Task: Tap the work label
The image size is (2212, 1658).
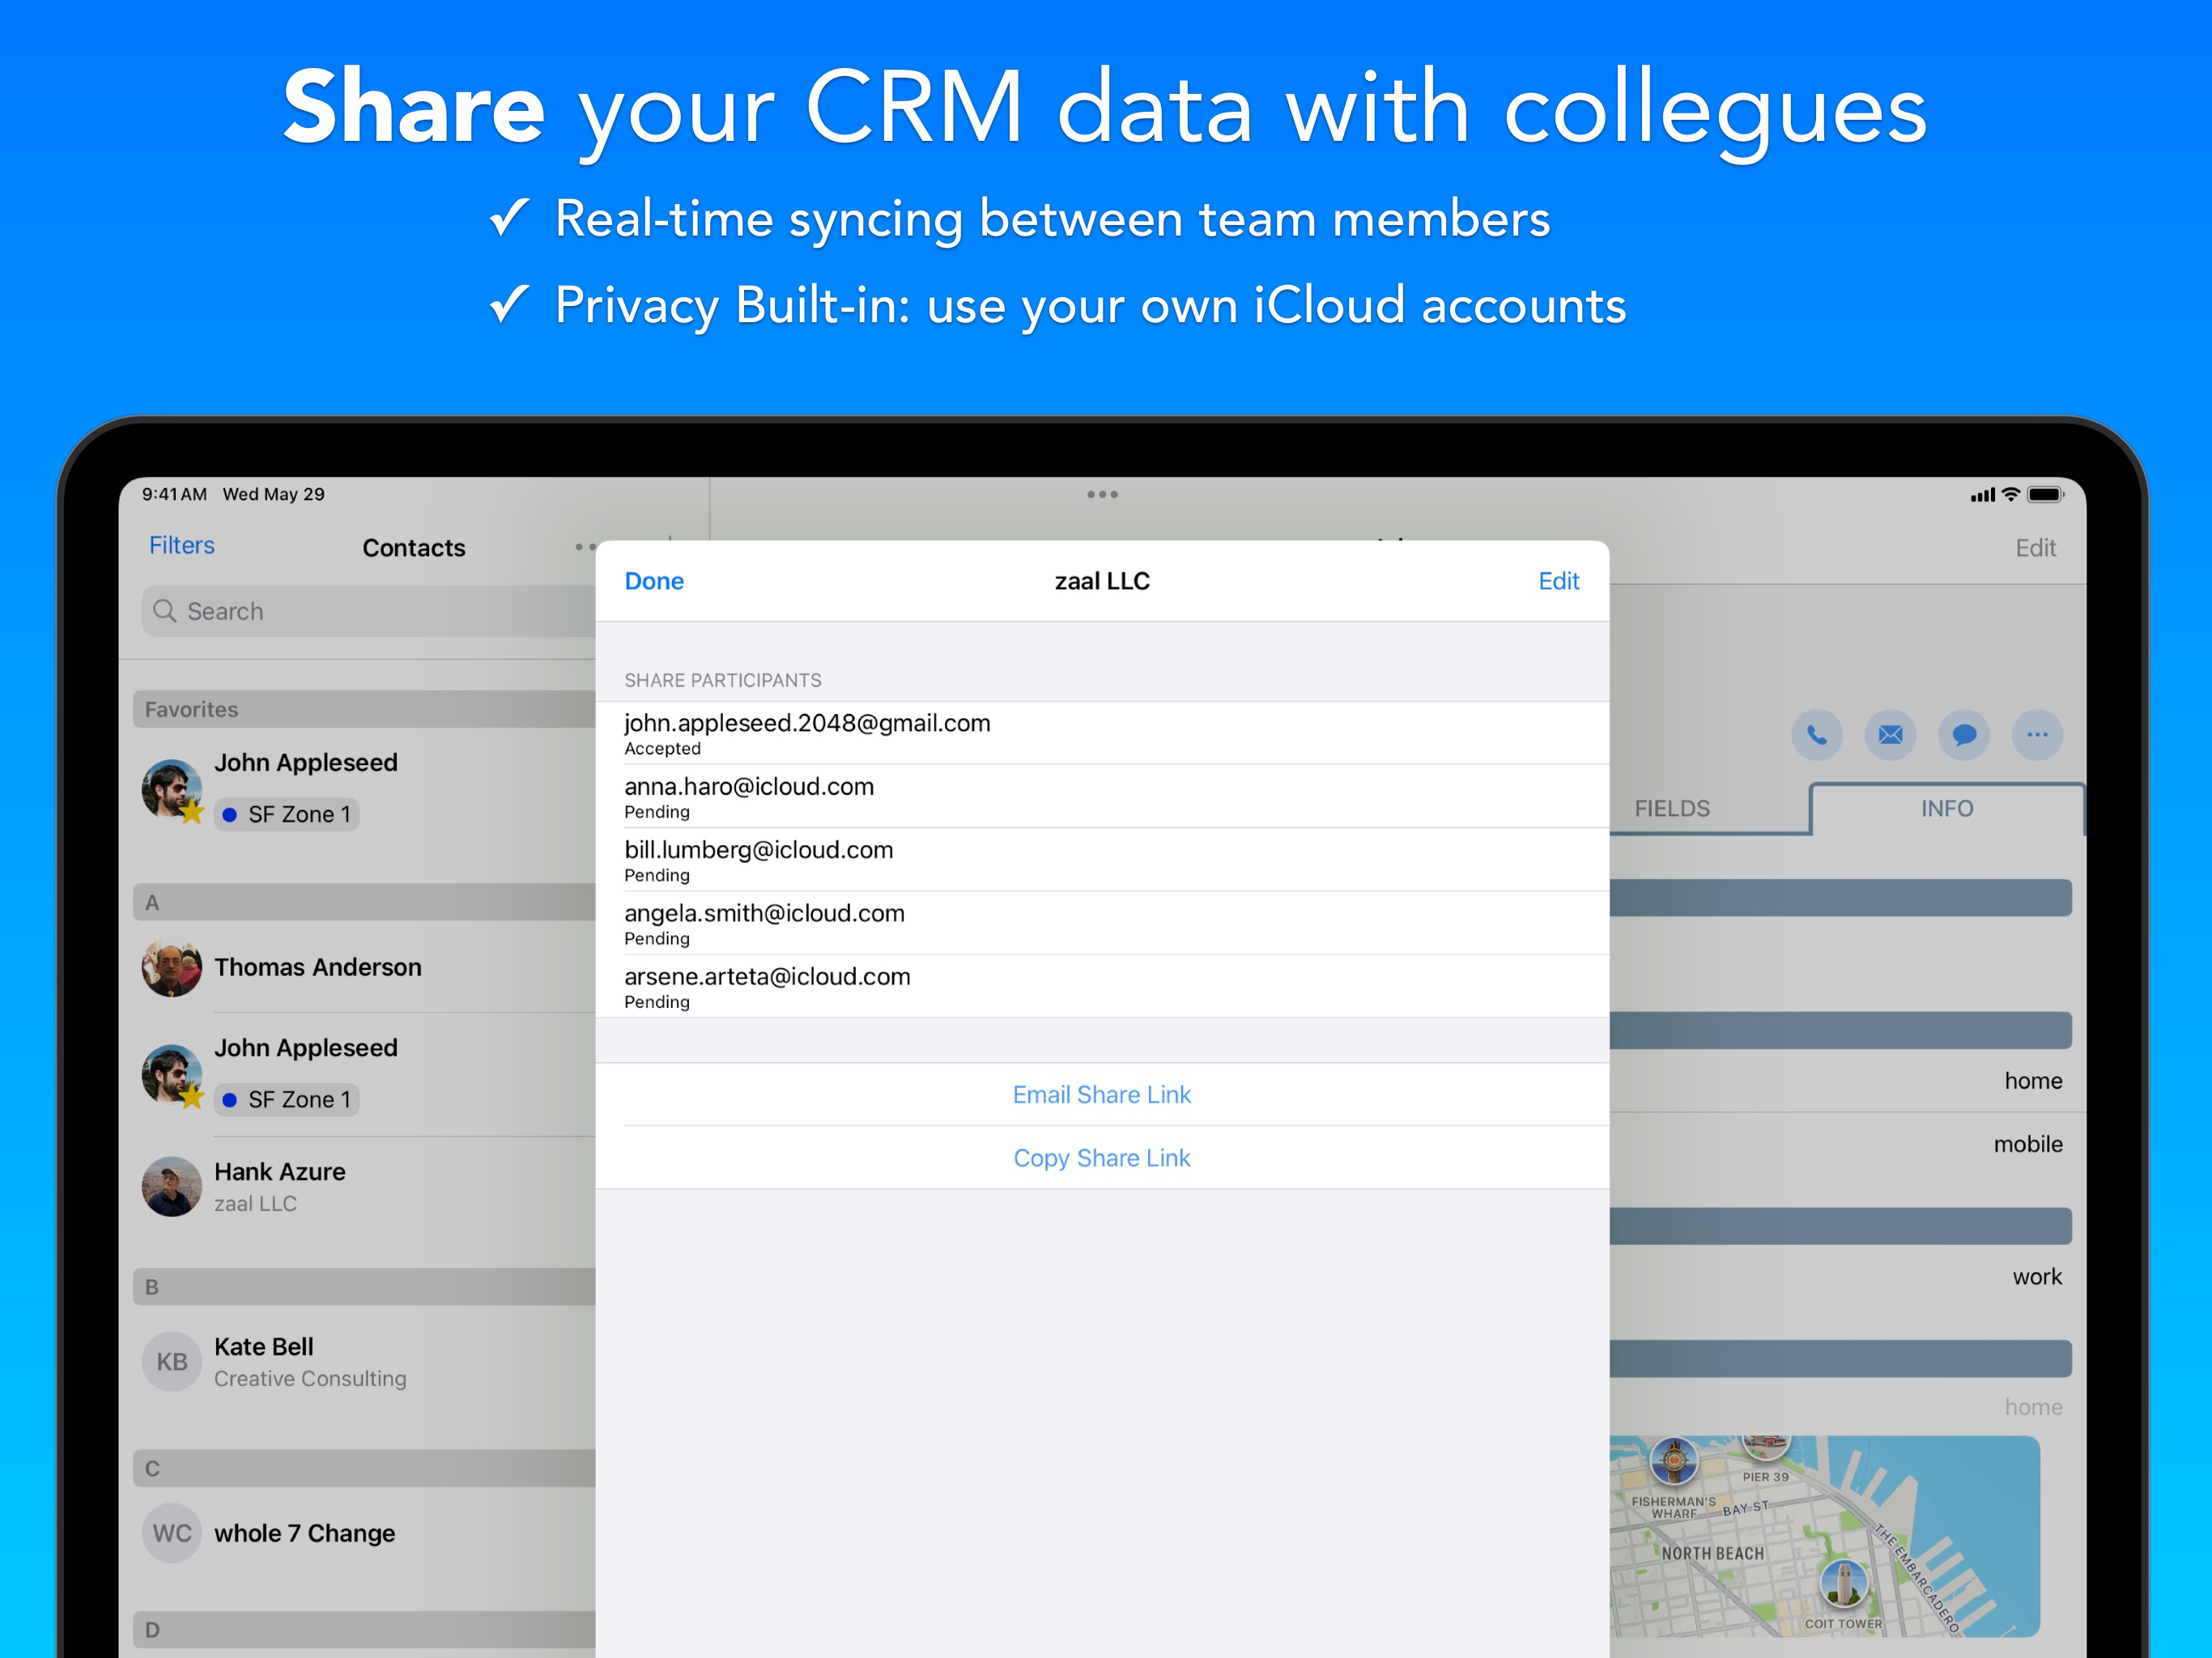Action: pos(2037,1276)
